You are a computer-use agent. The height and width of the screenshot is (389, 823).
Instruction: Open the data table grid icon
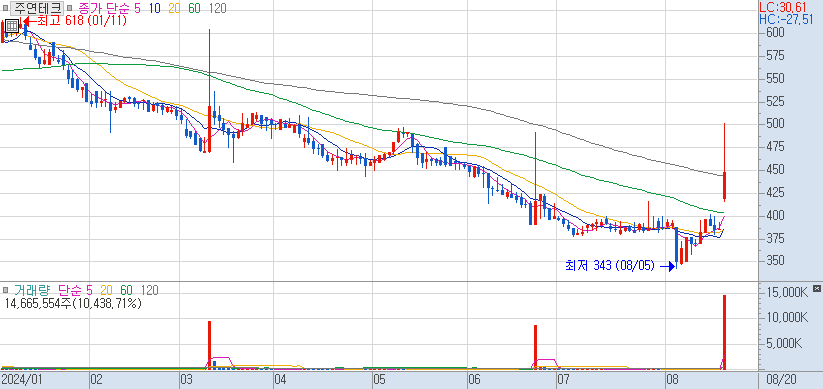pyautogui.click(x=12, y=26)
